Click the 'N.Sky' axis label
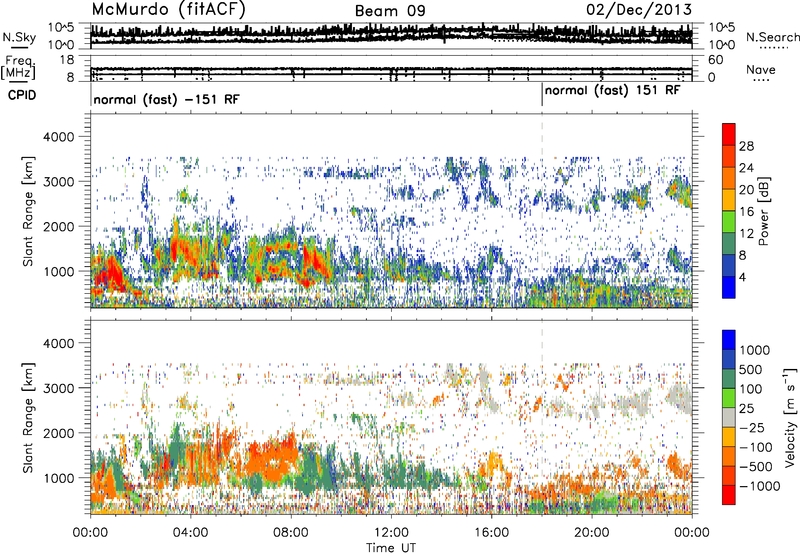 click(x=19, y=37)
